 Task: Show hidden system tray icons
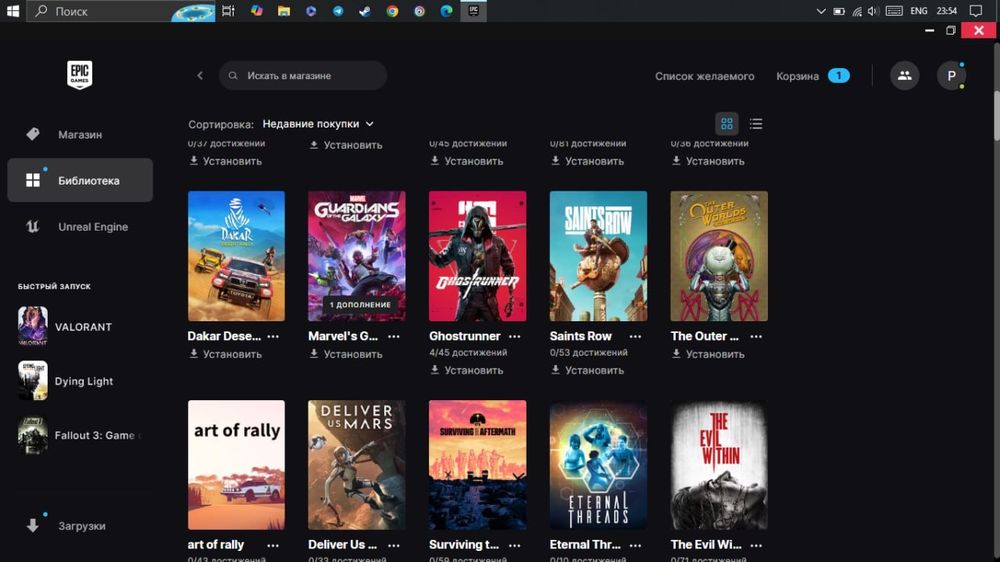(x=821, y=11)
